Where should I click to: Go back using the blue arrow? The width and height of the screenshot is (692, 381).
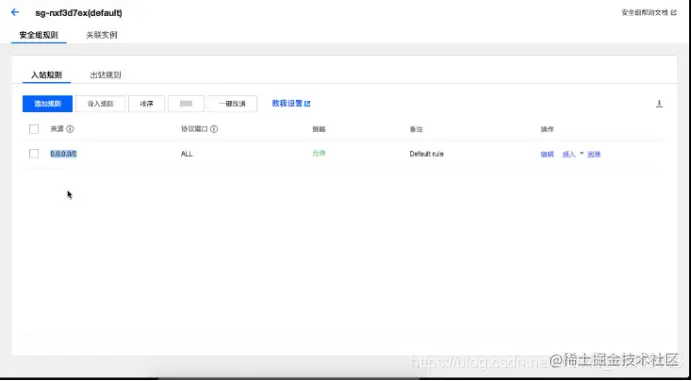click(x=15, y=12)
